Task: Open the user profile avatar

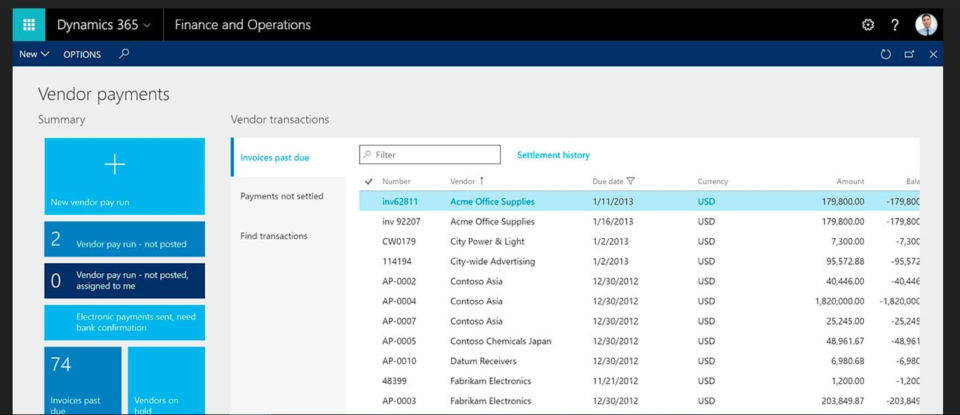Action: point(926,25)
